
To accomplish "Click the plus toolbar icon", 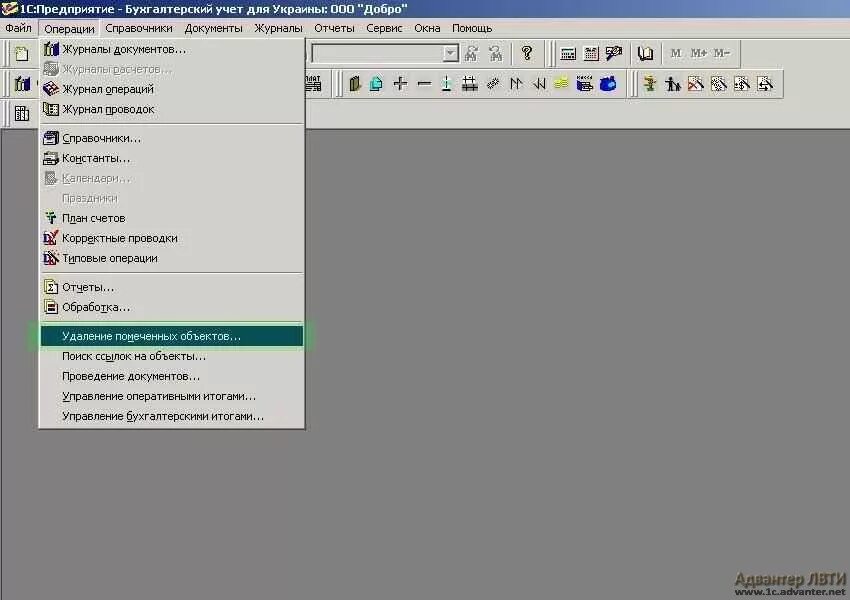I will point(400,84).
